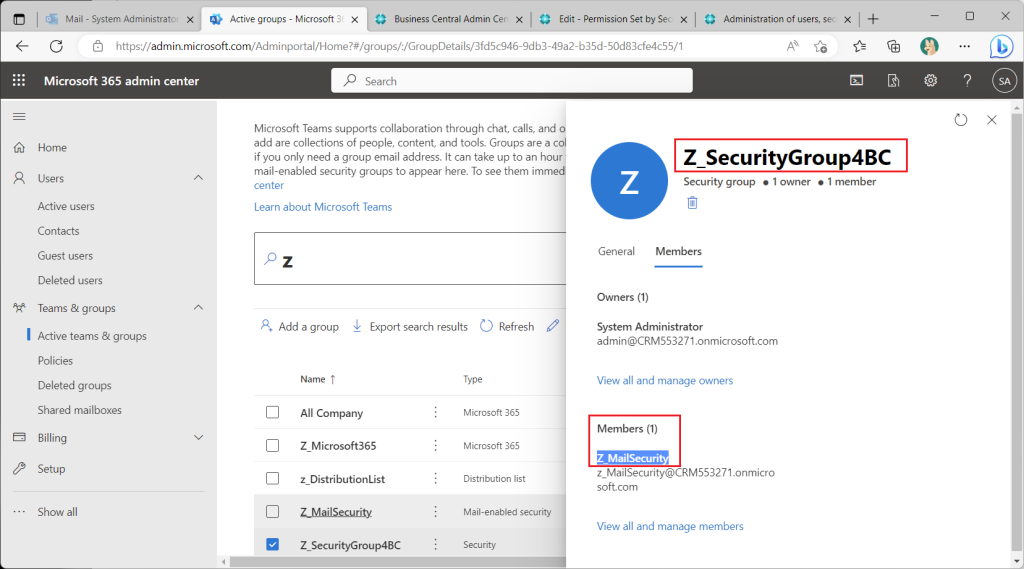Collapse the Users navigation section

[199, 178]
